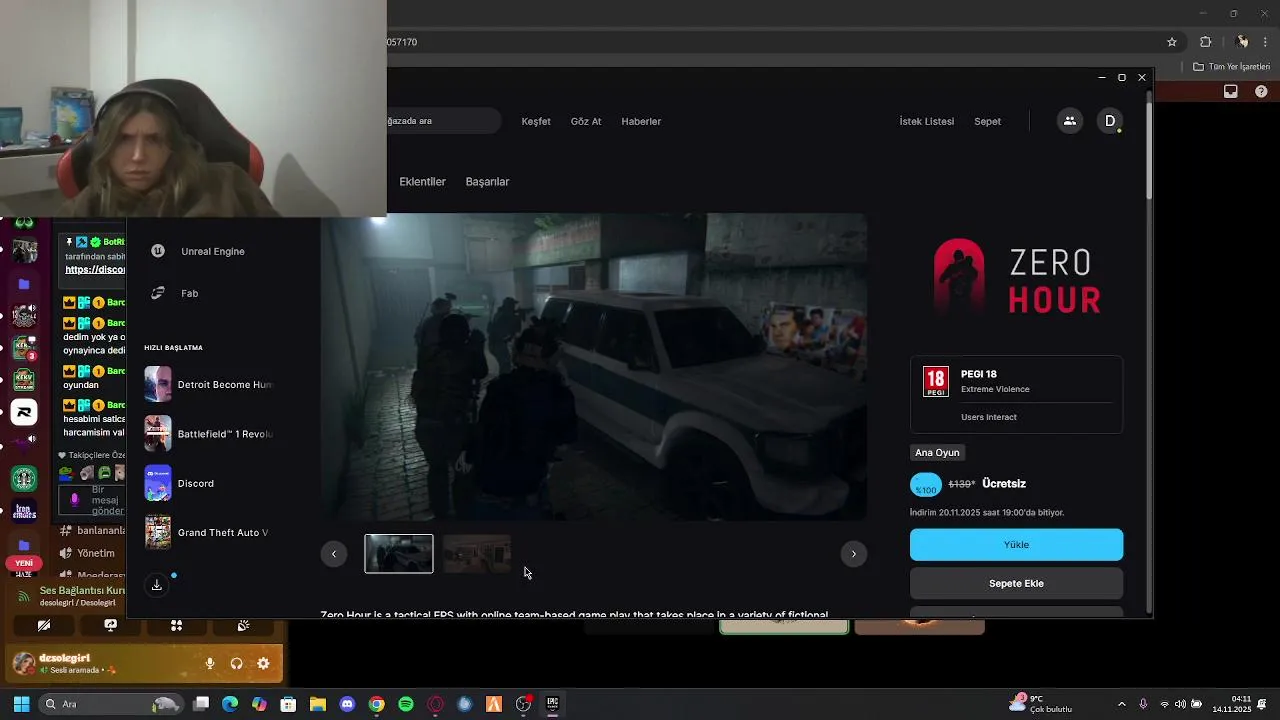Open the Tüm Yer İşaretleri bookmarks folder
Viewport: 1280px width, 720px height.
[1231, 67]
